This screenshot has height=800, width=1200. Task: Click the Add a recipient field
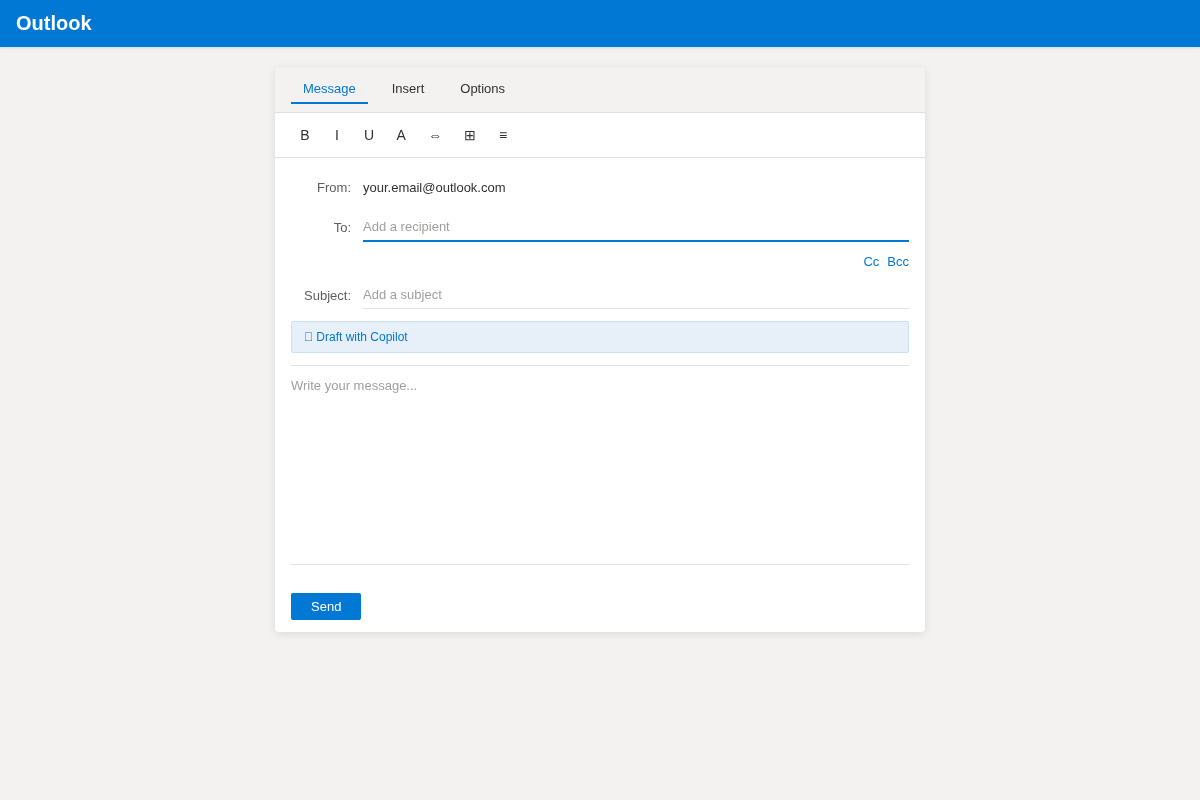635,227
